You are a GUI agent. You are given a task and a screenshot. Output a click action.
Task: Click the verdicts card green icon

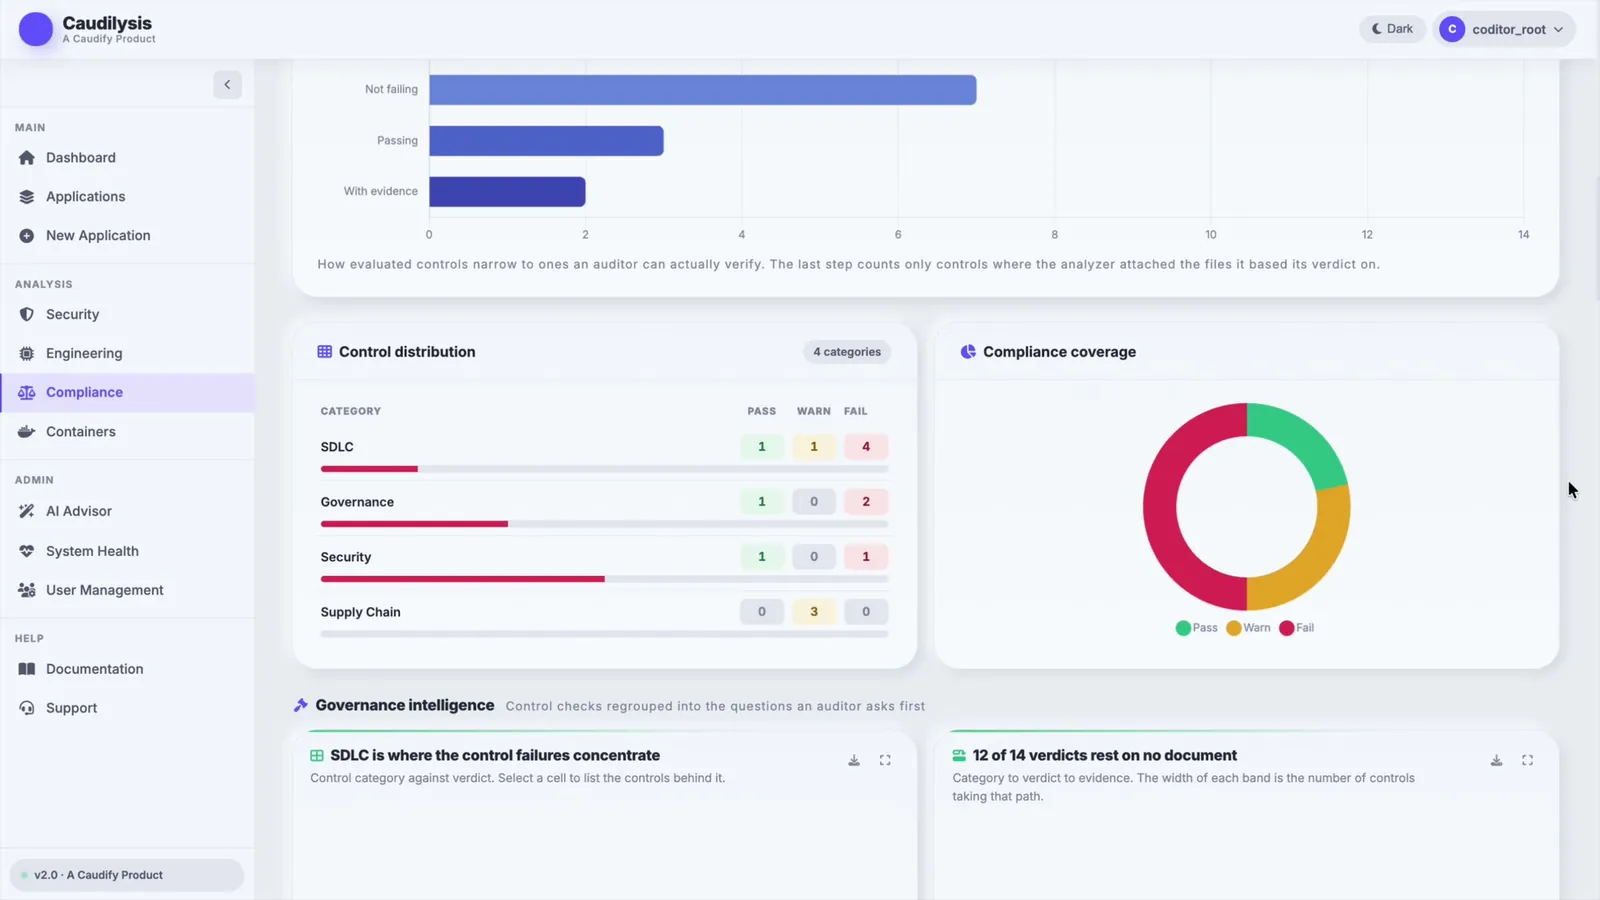pyautogui.click(x=959, y=756)
